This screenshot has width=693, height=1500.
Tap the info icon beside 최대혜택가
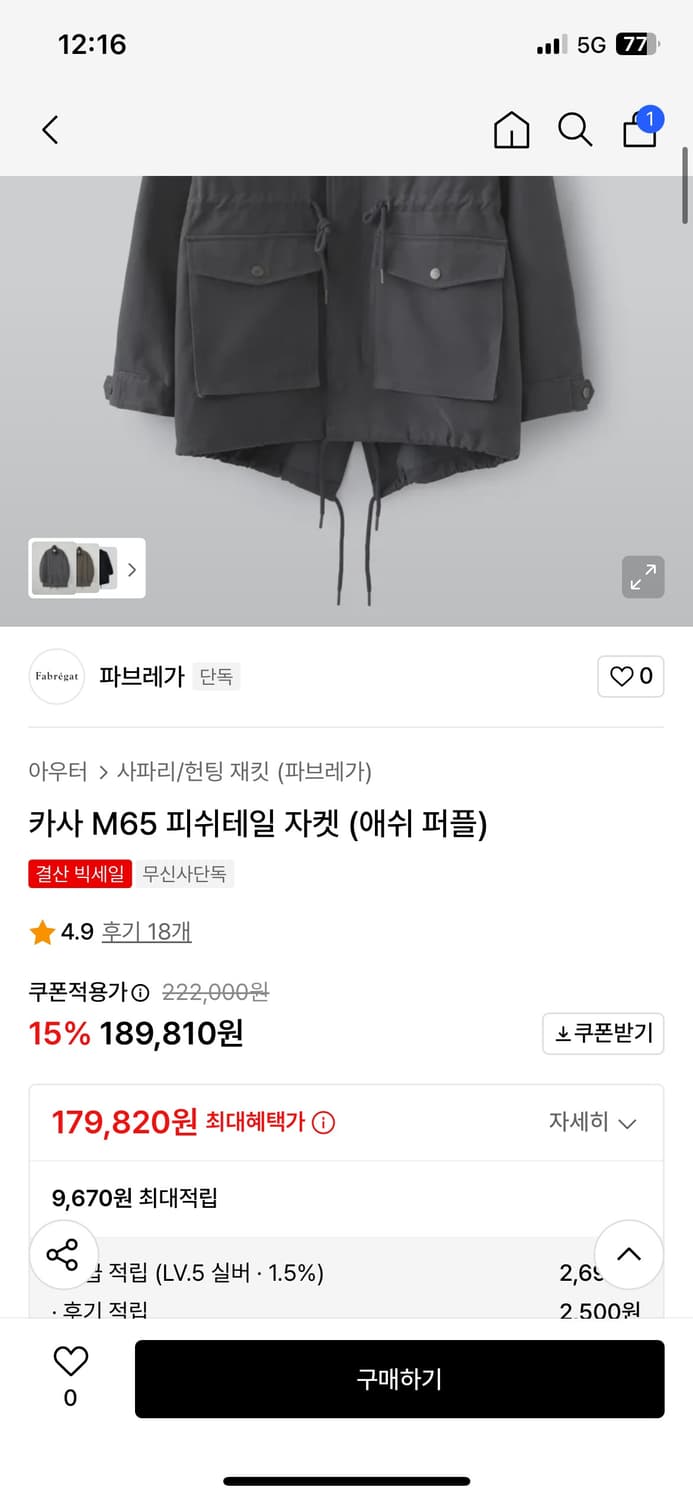point(320,1122)
